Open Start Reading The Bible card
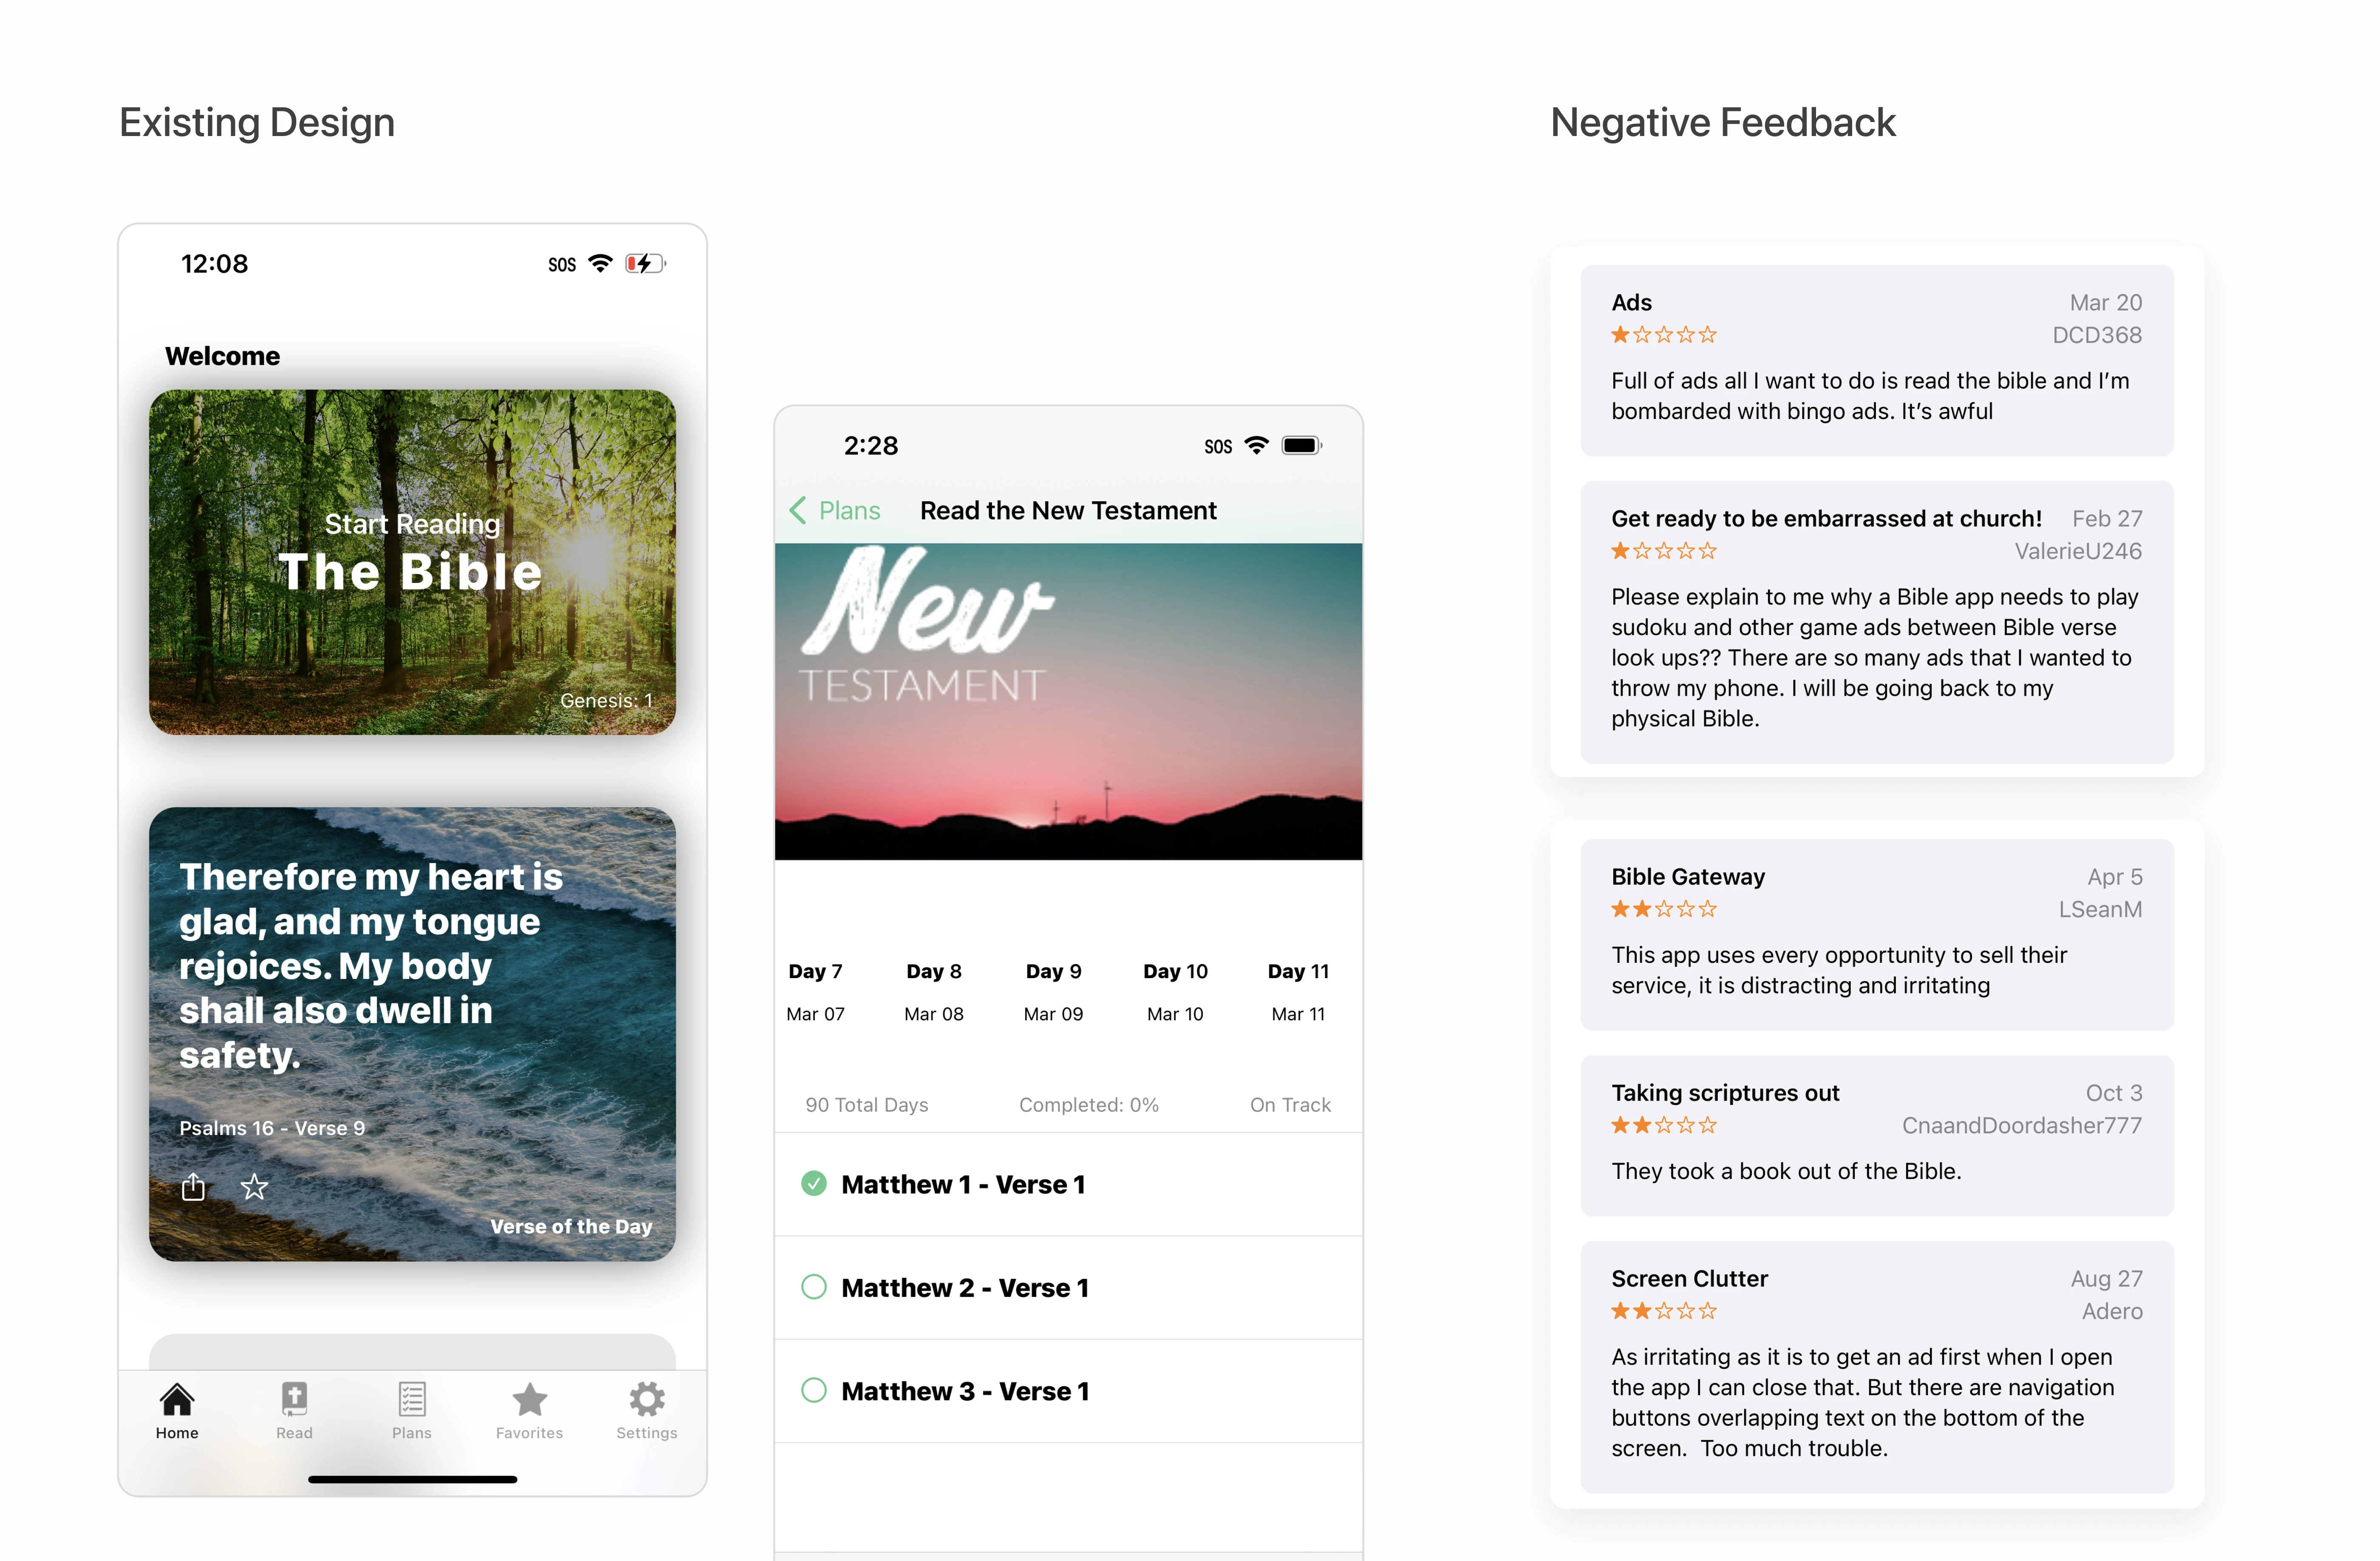The height and width of the screenshot is (1561, 2380). coord(412,562)
